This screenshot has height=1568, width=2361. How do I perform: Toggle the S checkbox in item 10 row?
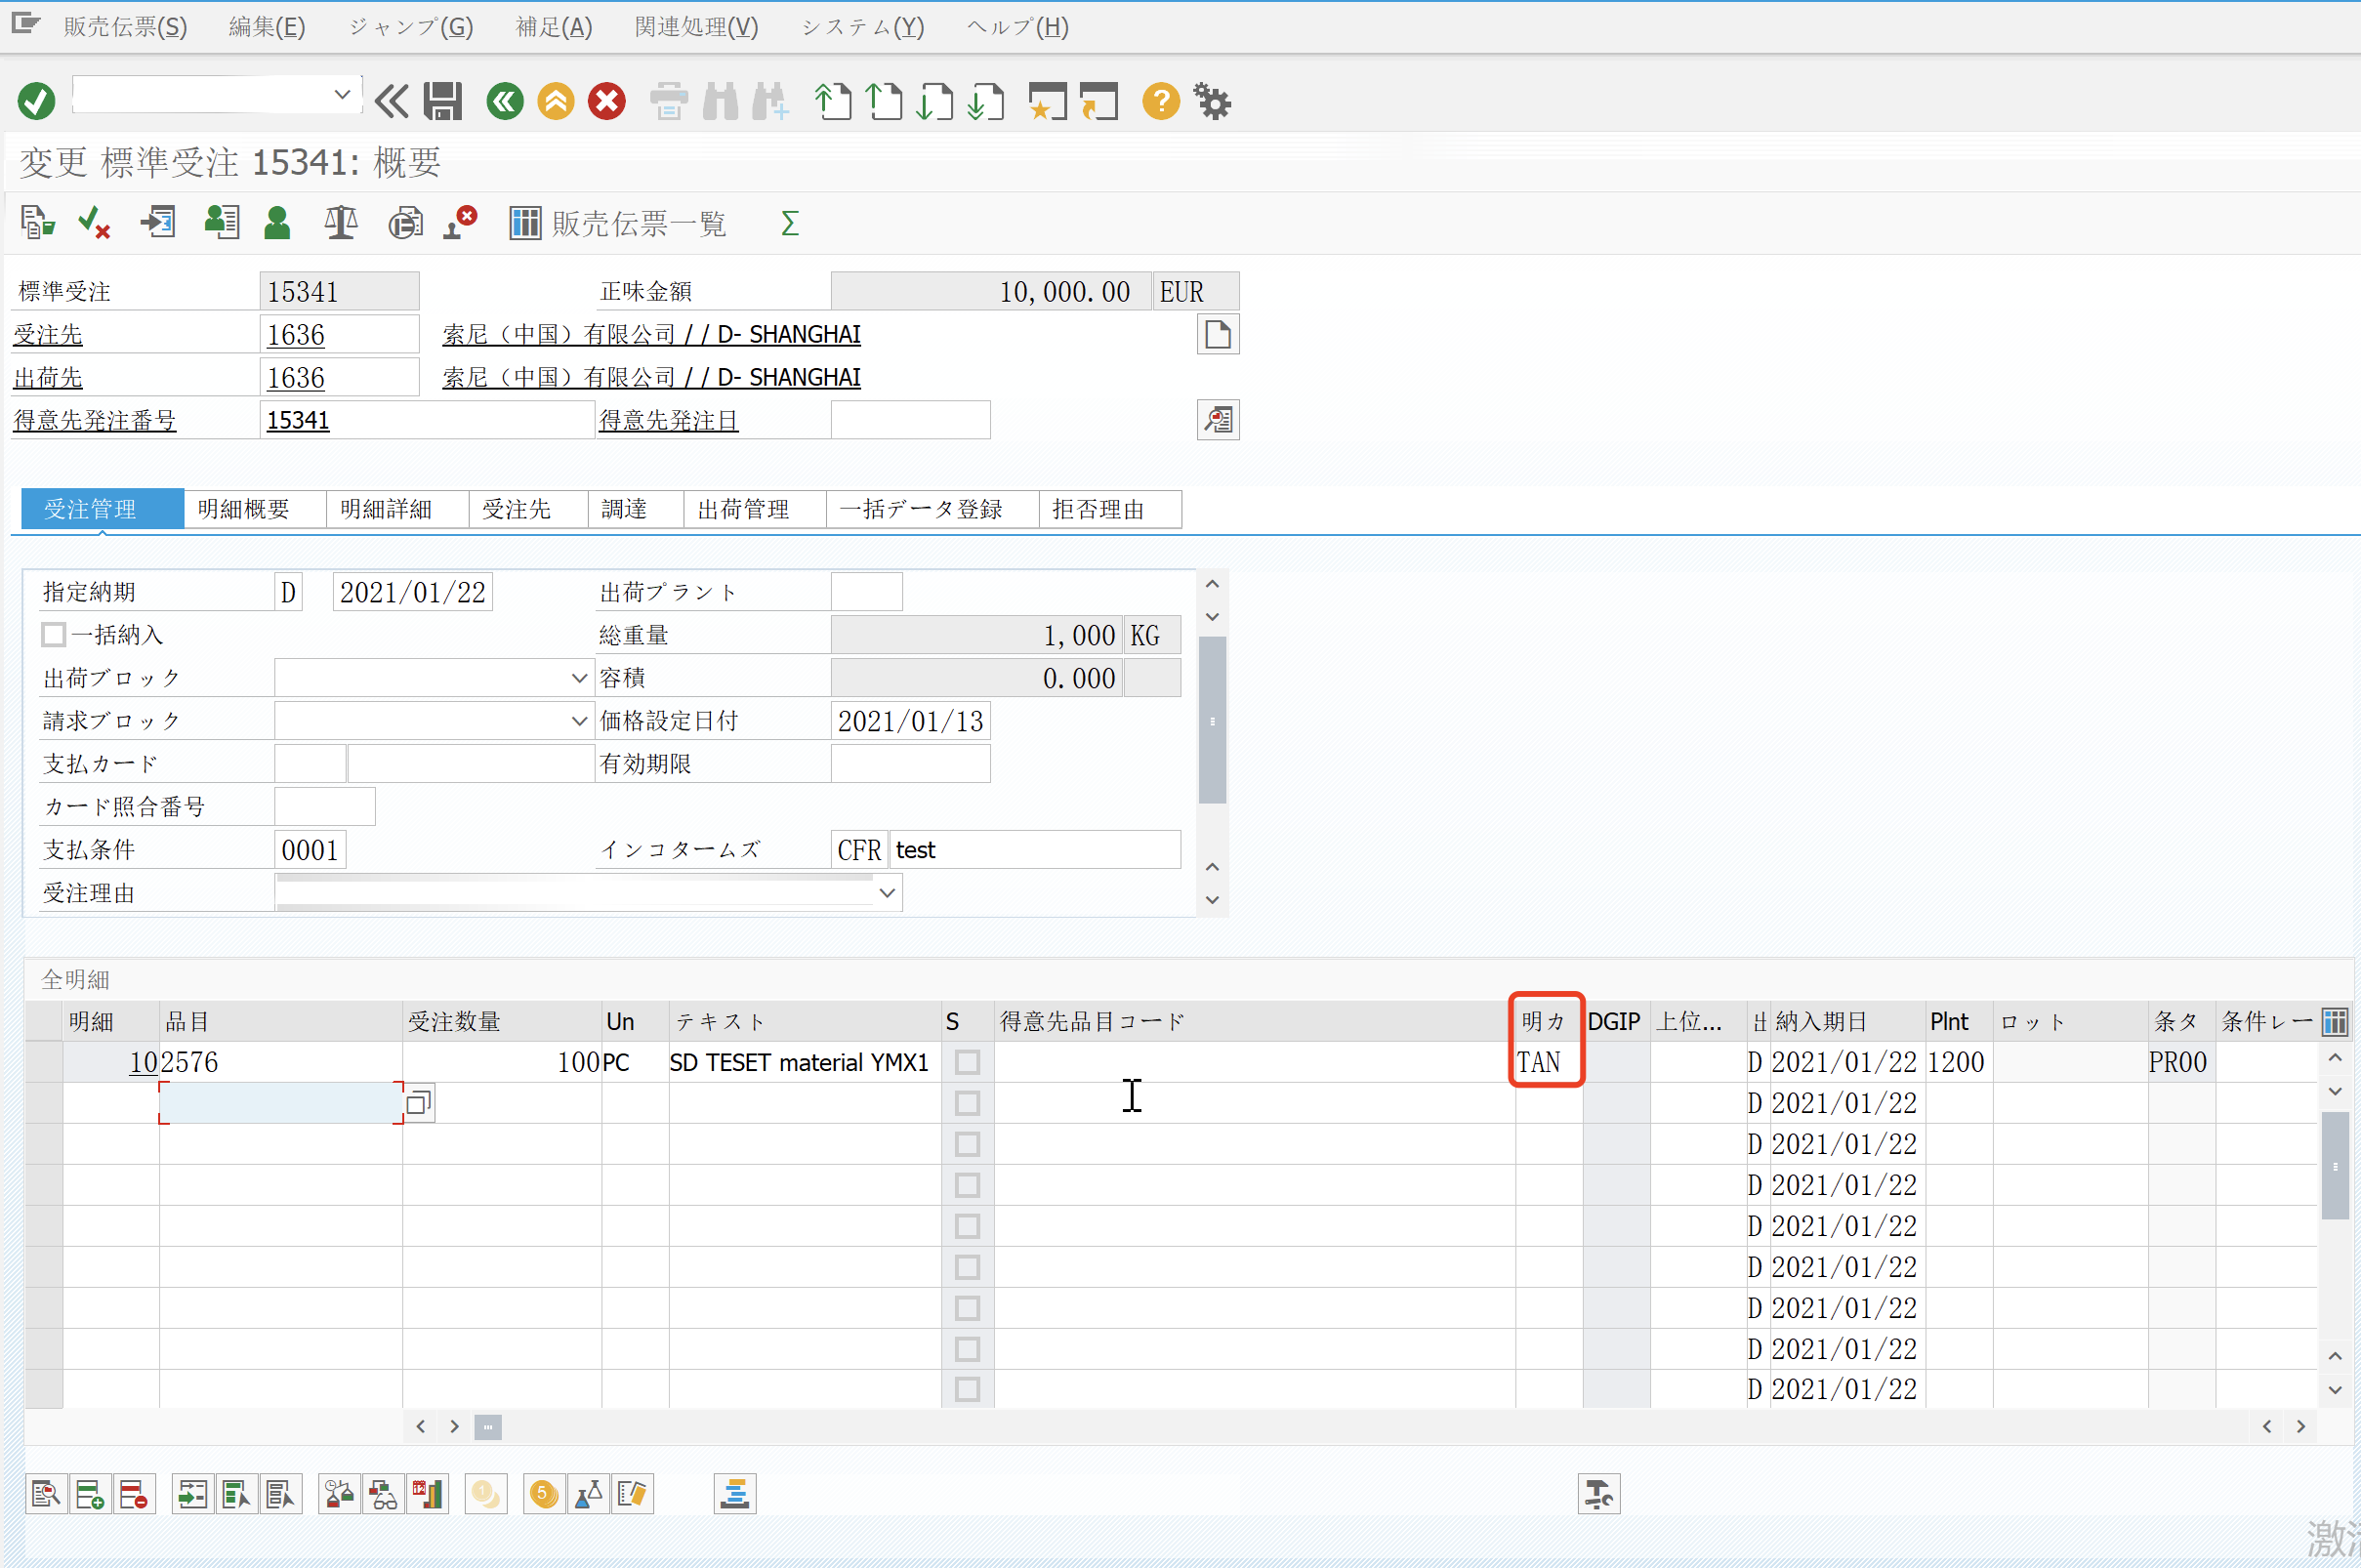point(967,1062)
